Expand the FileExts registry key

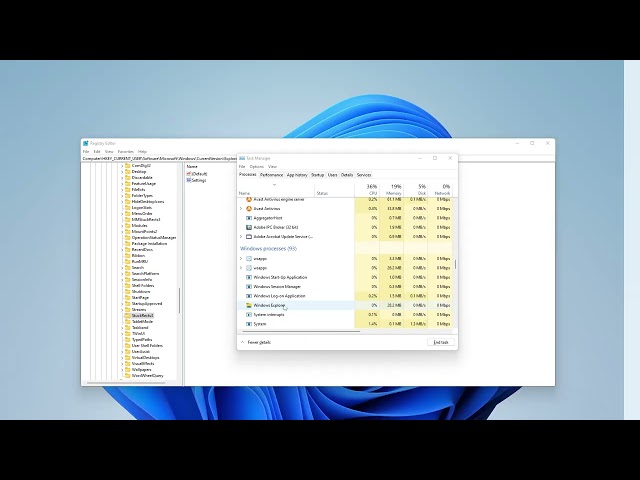[122, 190]
